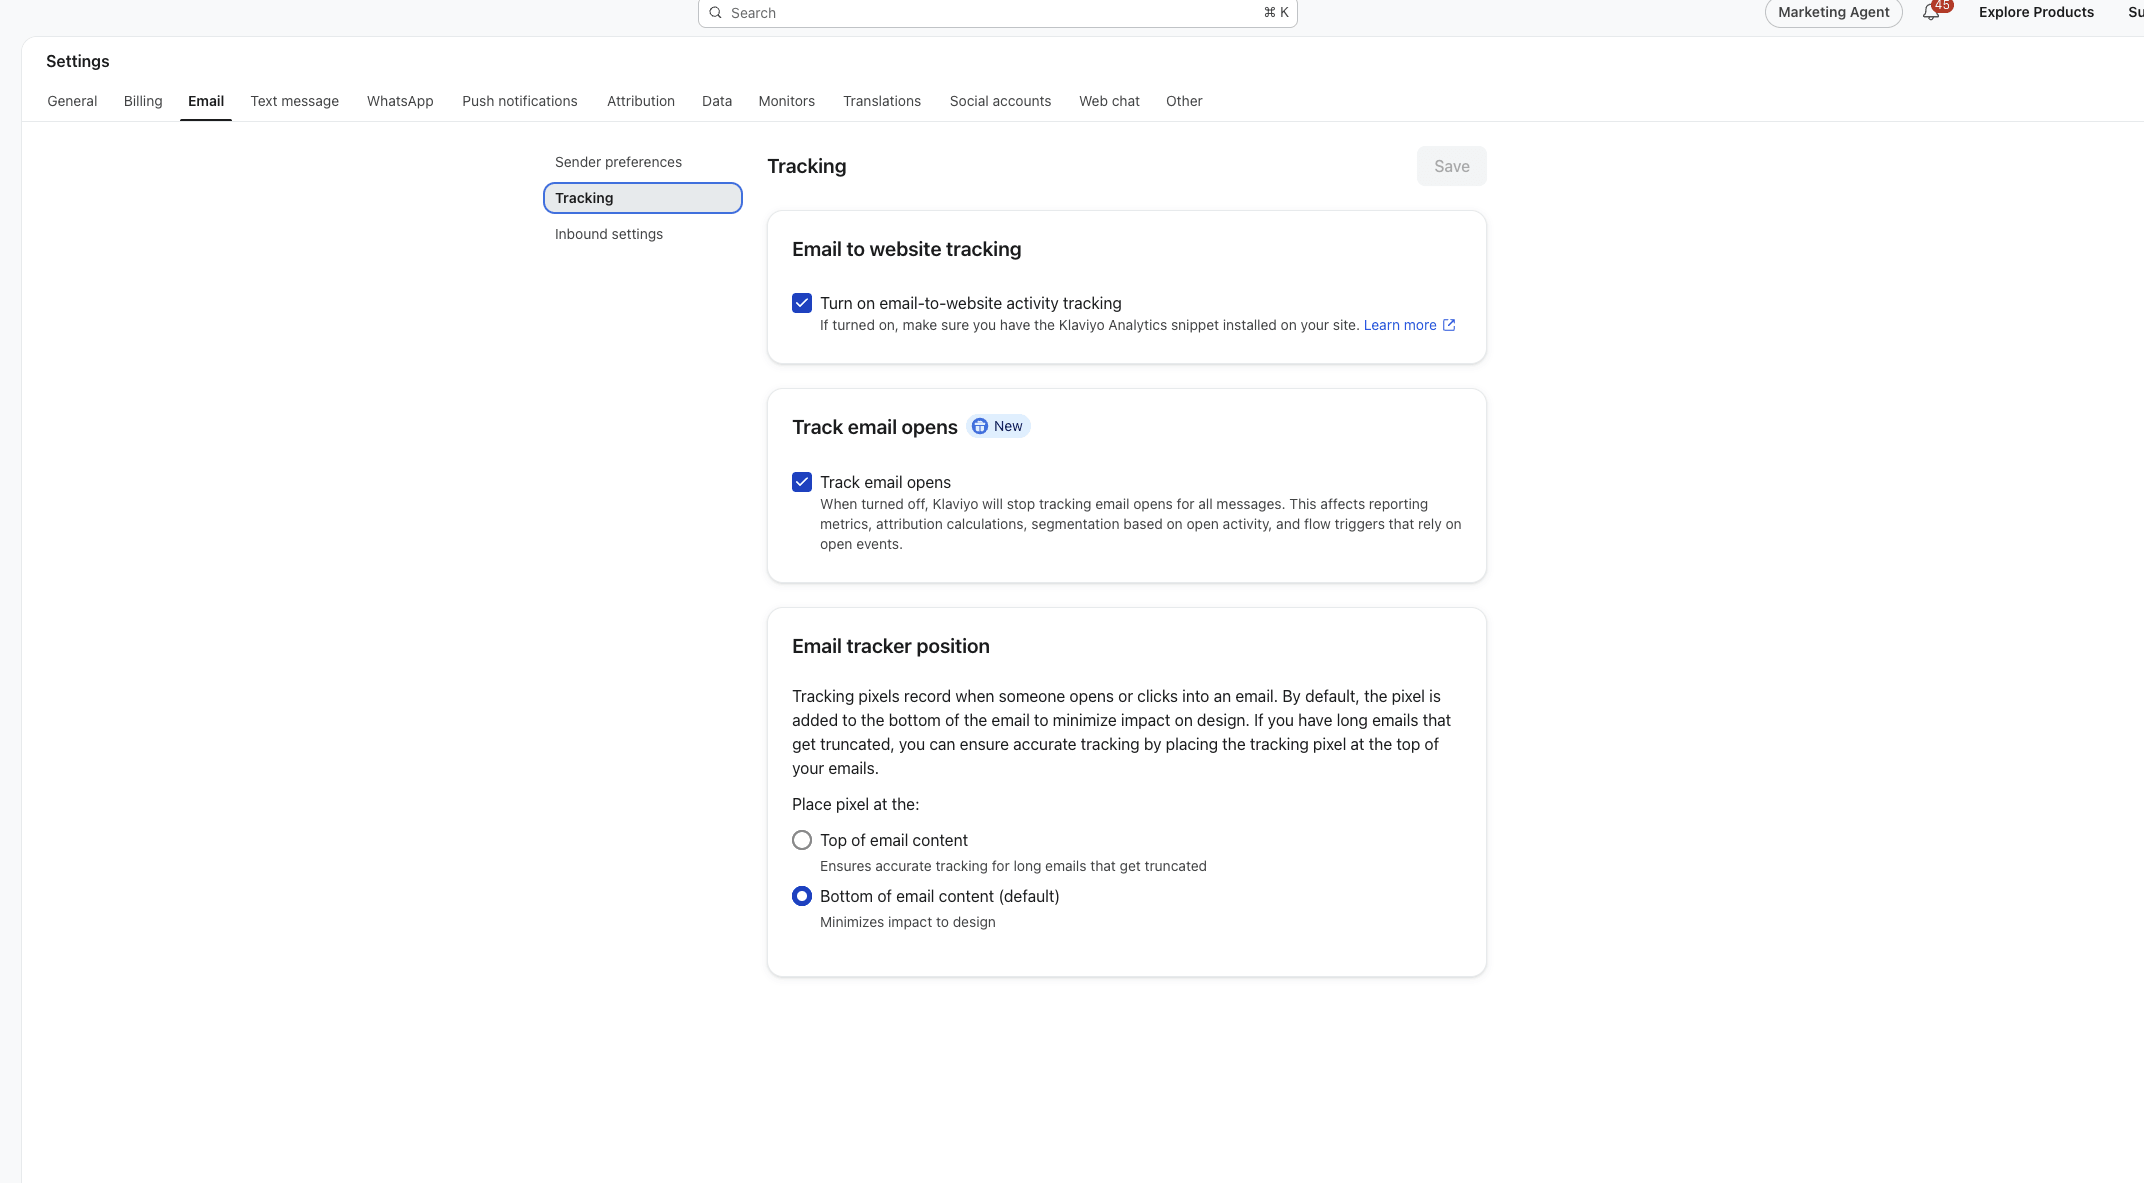Click the Track email opens heading

pyautogui.click(x=875, y=427)
